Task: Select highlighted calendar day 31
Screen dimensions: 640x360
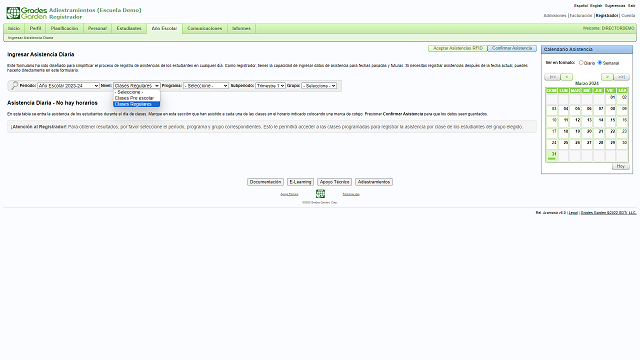Action: pyautogui.click(x=552, y=155)
